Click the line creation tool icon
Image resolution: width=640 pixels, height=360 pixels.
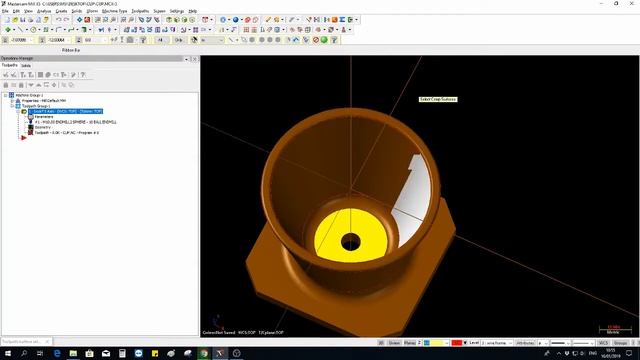(x=20, y=29)
